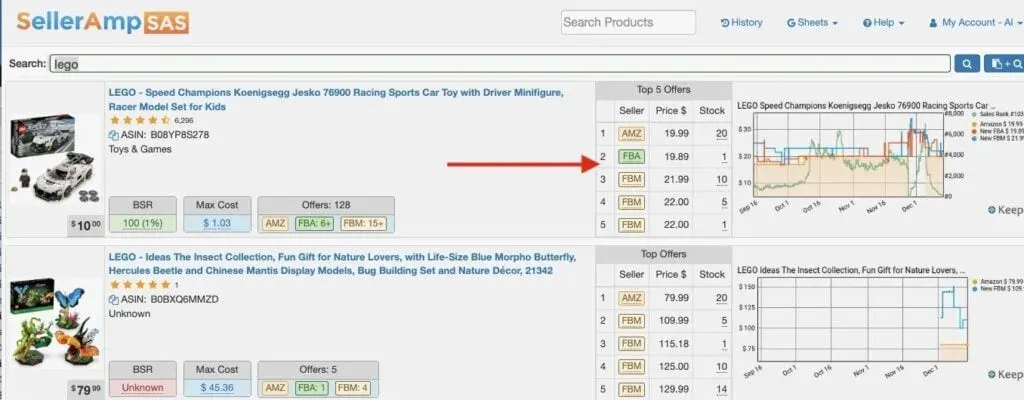Viewport: 1024px width, 400px height.
Task: Click Max Cost value $ 1.03
Action: tap(217, 223)
